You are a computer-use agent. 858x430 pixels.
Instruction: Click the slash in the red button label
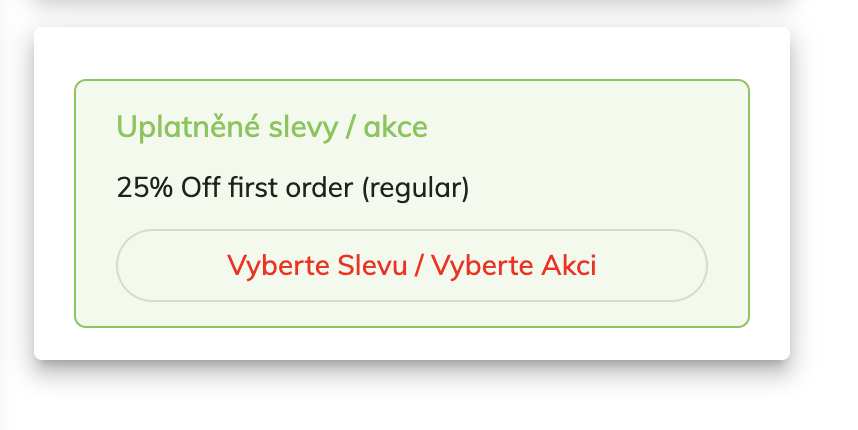click(x=421, y=266)
